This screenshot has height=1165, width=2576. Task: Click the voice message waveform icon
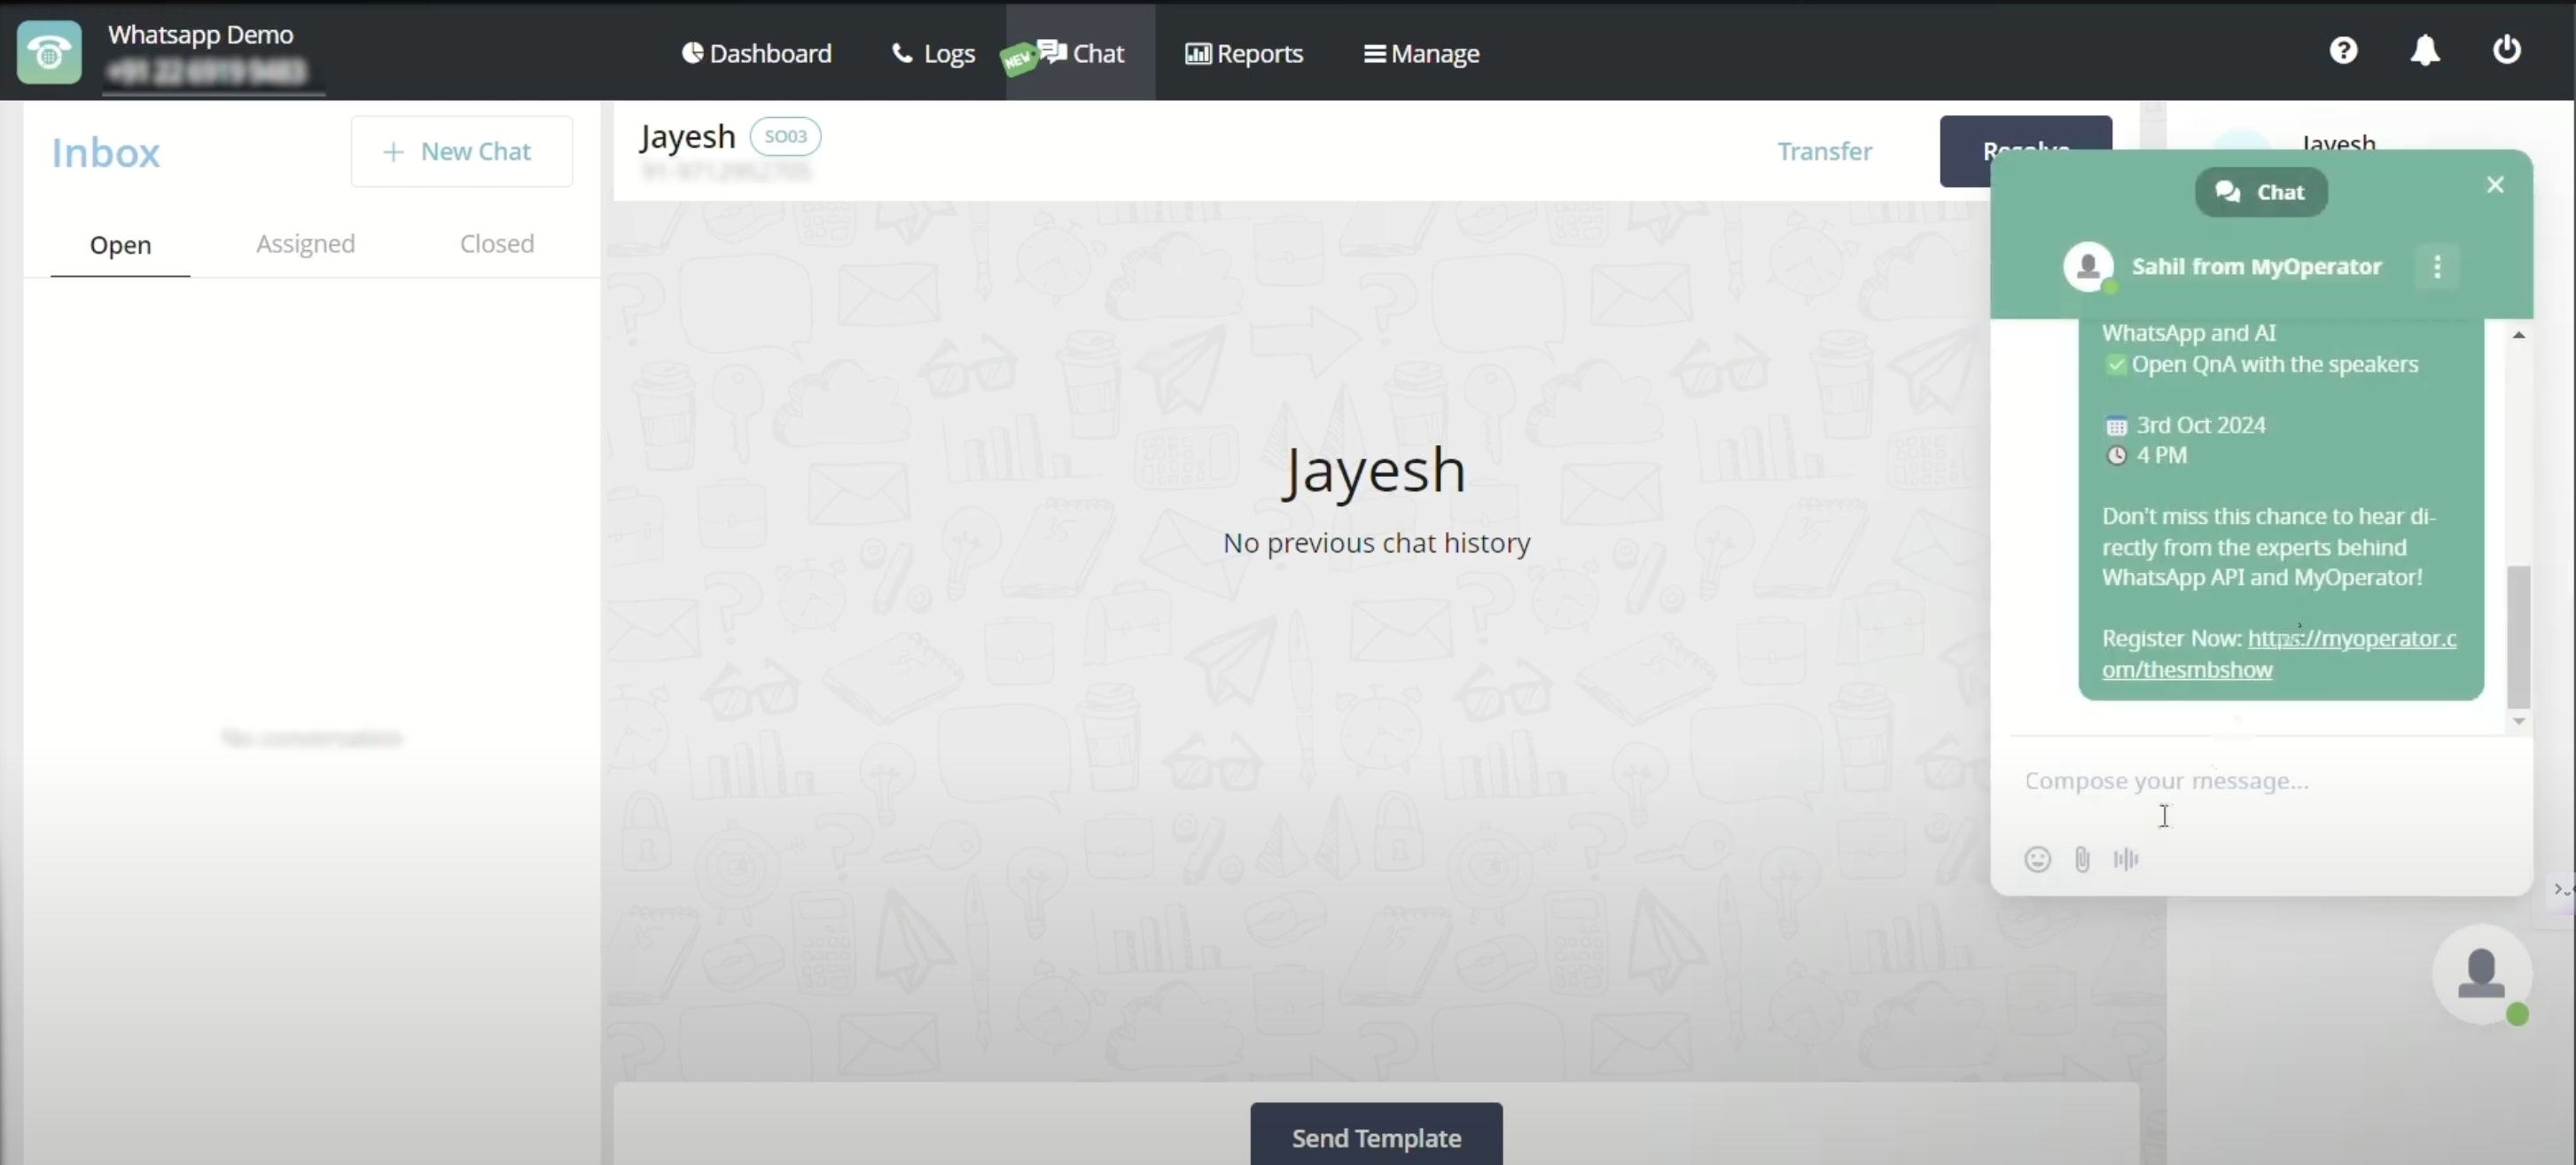2126,859
